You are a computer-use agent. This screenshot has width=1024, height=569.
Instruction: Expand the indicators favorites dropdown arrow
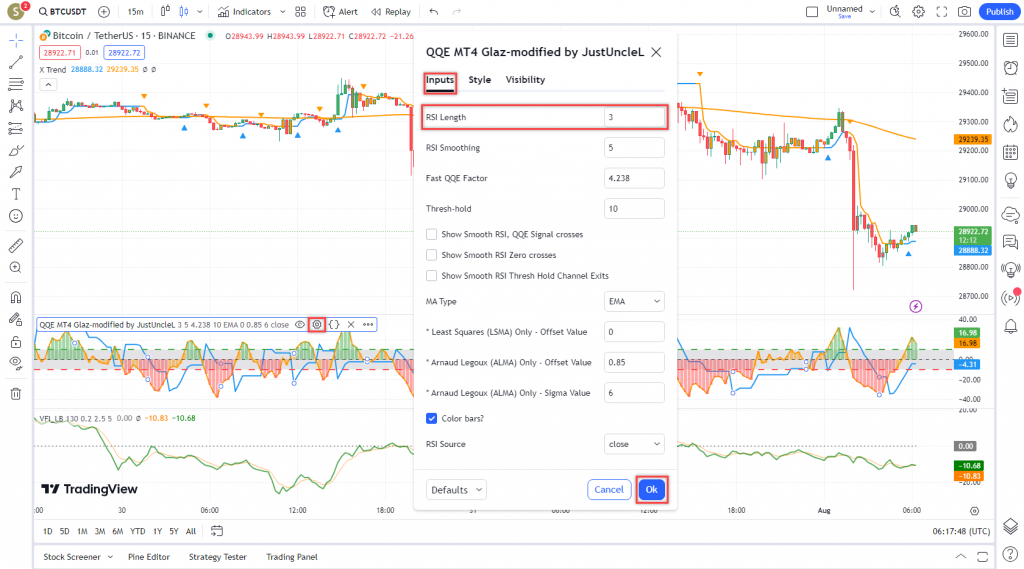pos(282,12)
